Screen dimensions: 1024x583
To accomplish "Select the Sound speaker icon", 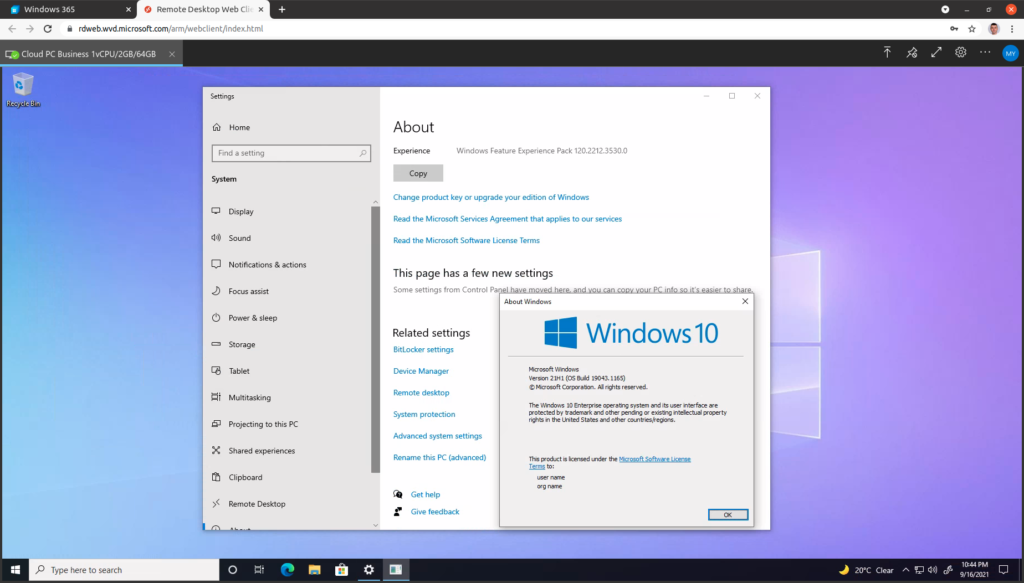I will tap(216, 238).
